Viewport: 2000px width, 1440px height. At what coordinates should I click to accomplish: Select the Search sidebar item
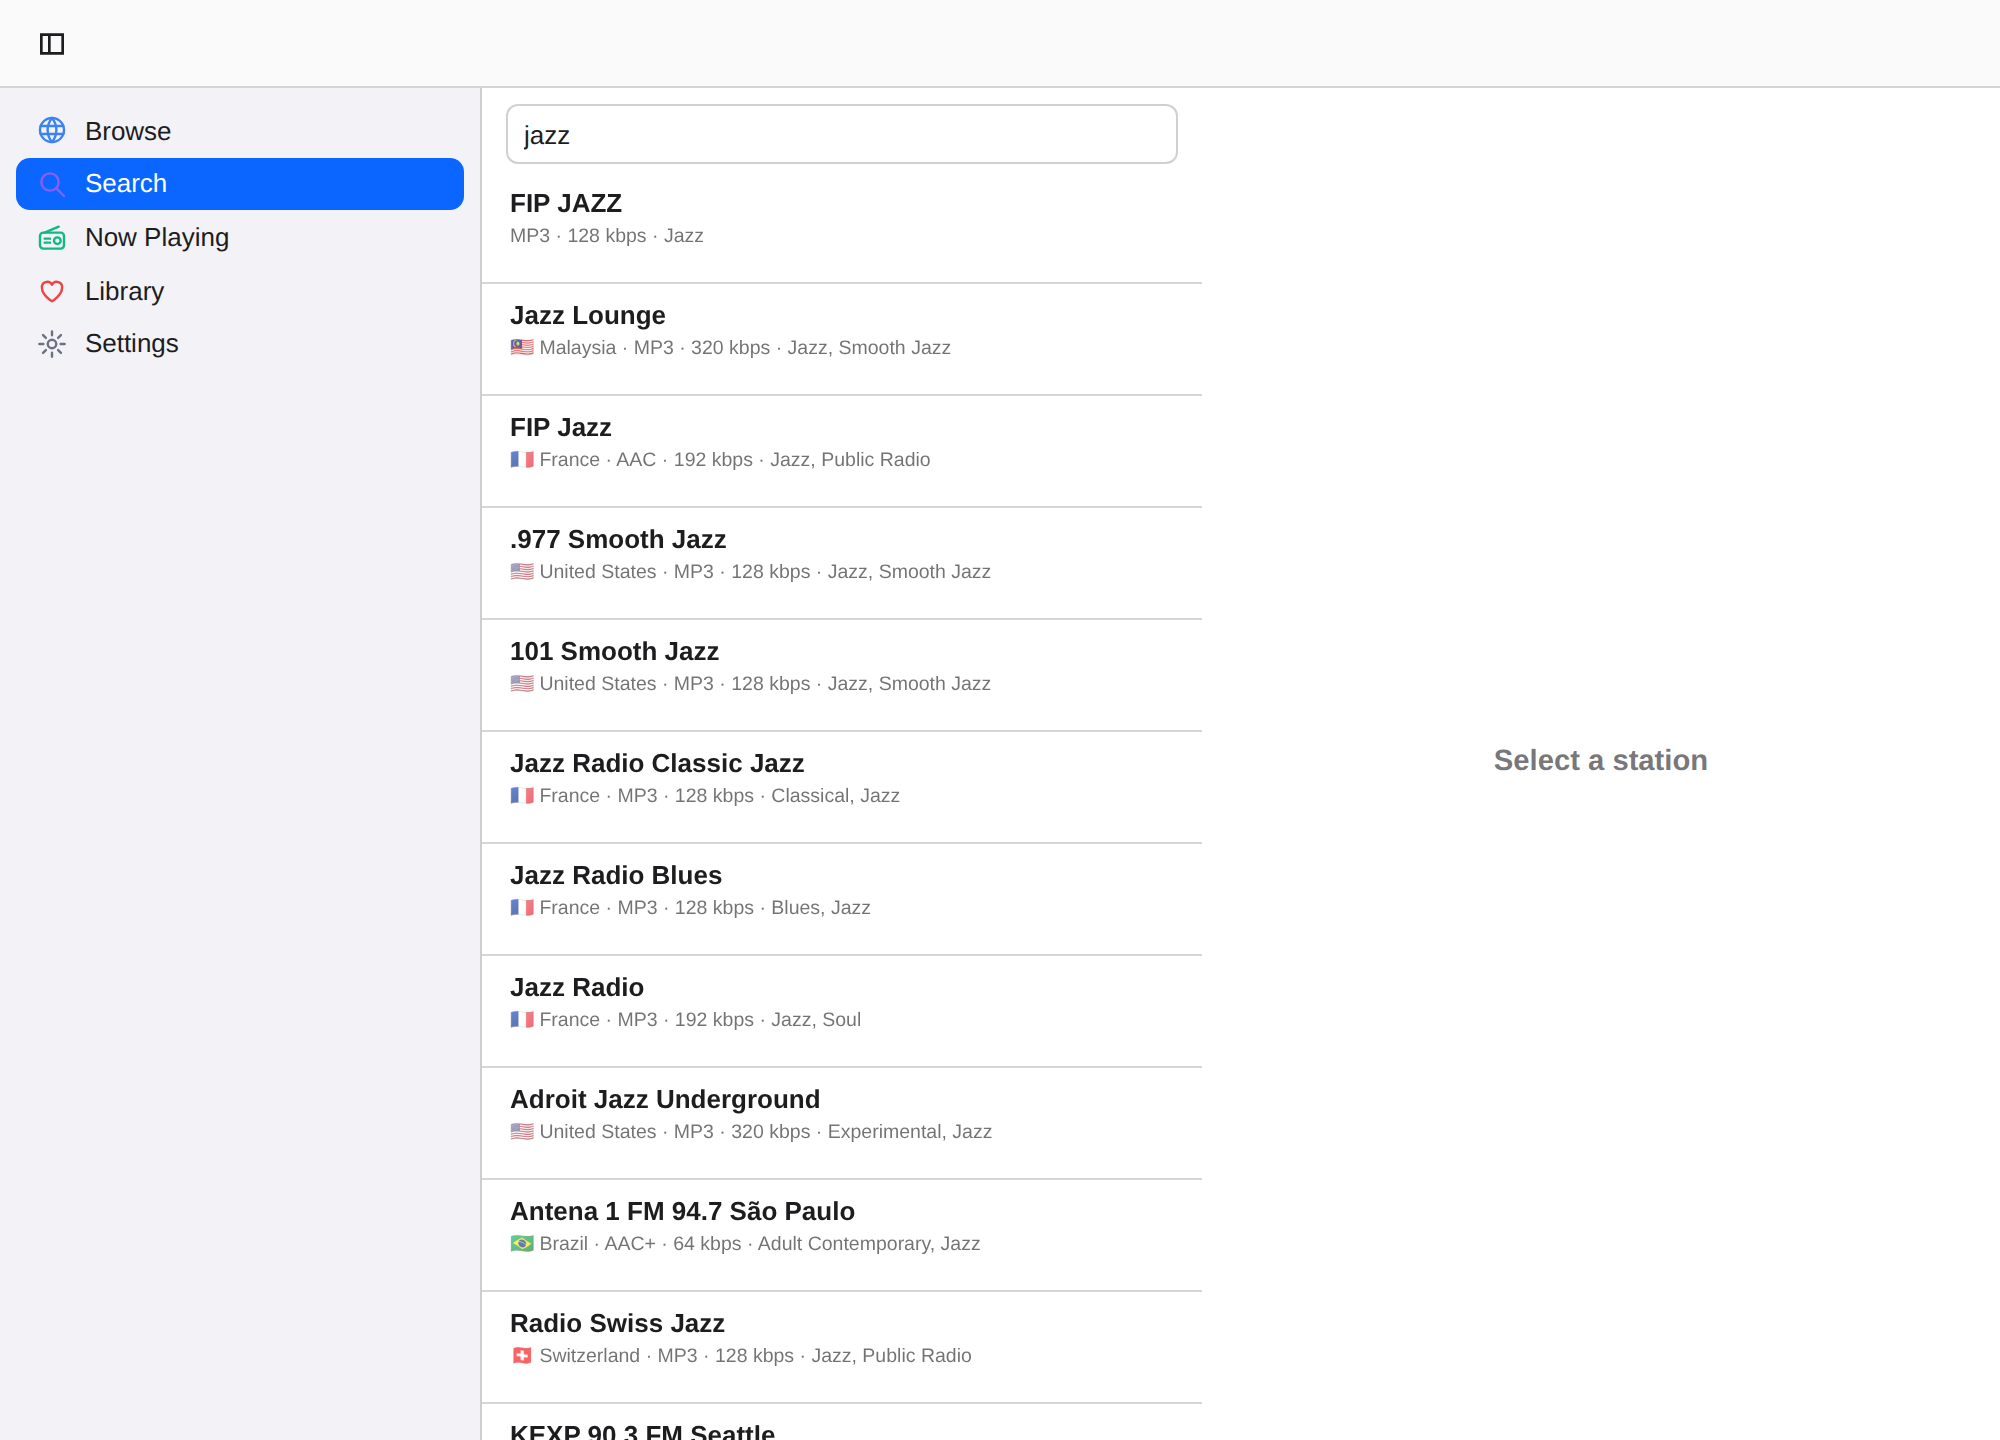tap(240, 184)
